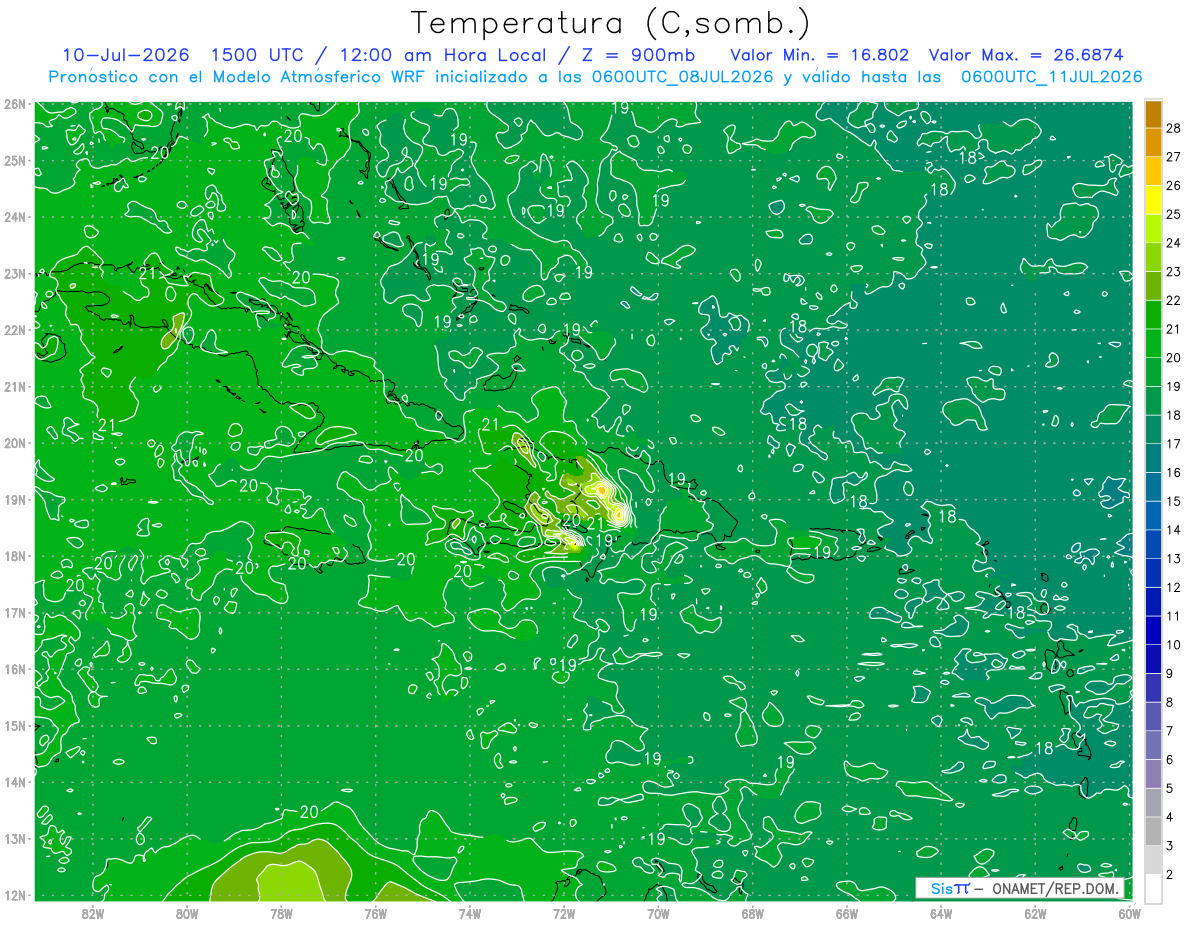Click the 70W longitude axis label
The height and width of the screenshot is (927, 1200).
[658, 914]
